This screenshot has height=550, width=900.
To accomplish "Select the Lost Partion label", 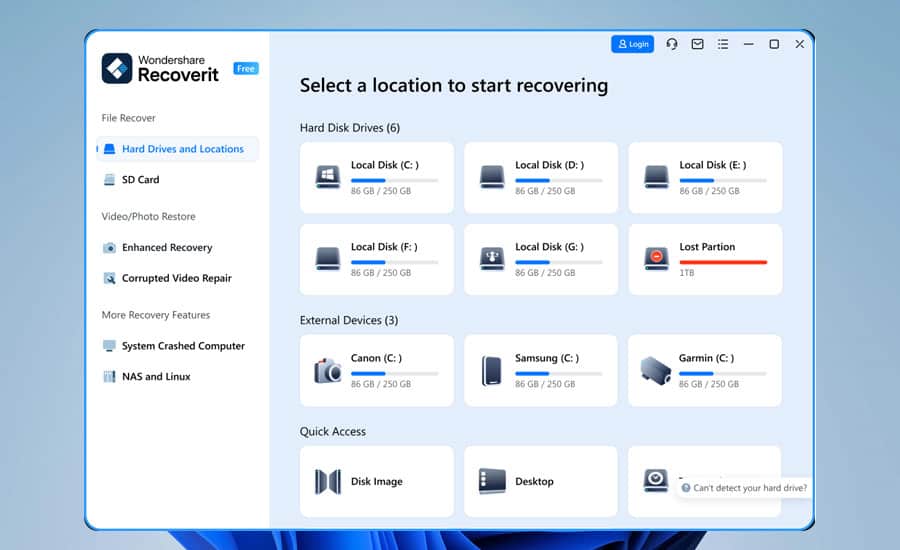I will click(707, 247).
